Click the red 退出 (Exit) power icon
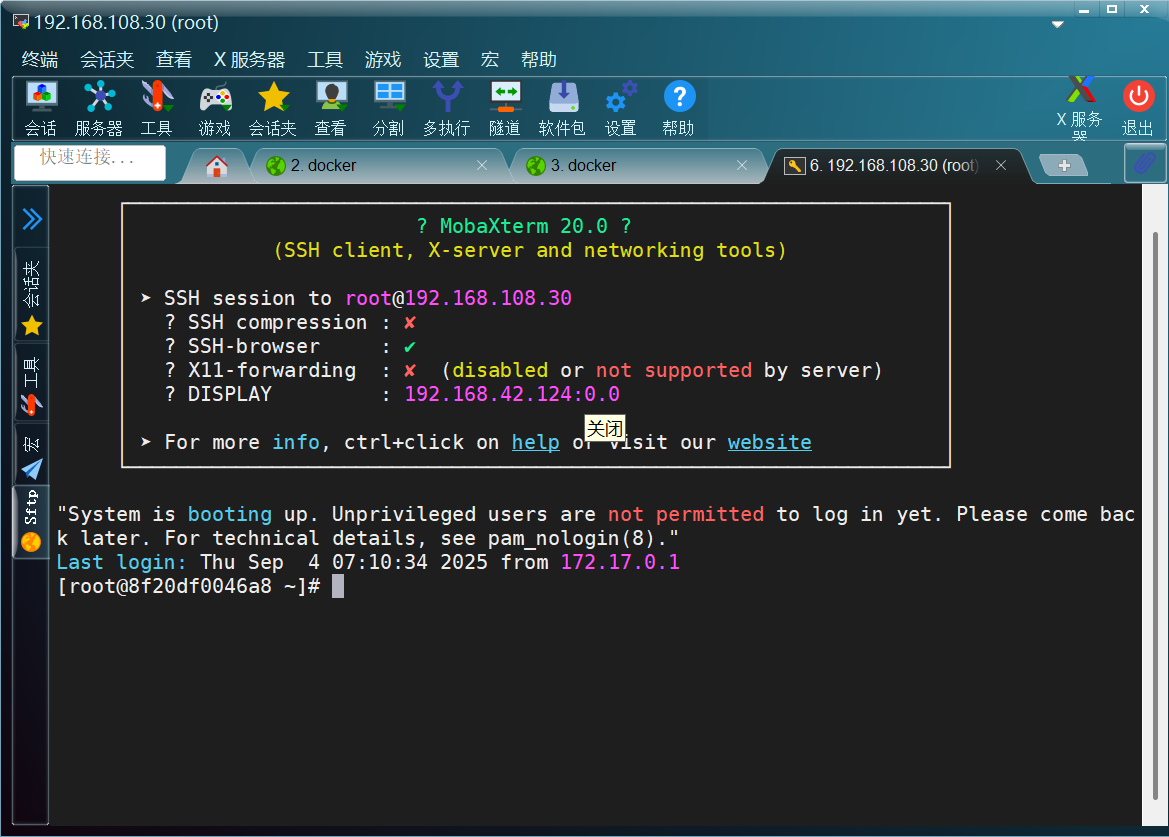Viewport: 1169px width, 837px height. pos(1138,109)
